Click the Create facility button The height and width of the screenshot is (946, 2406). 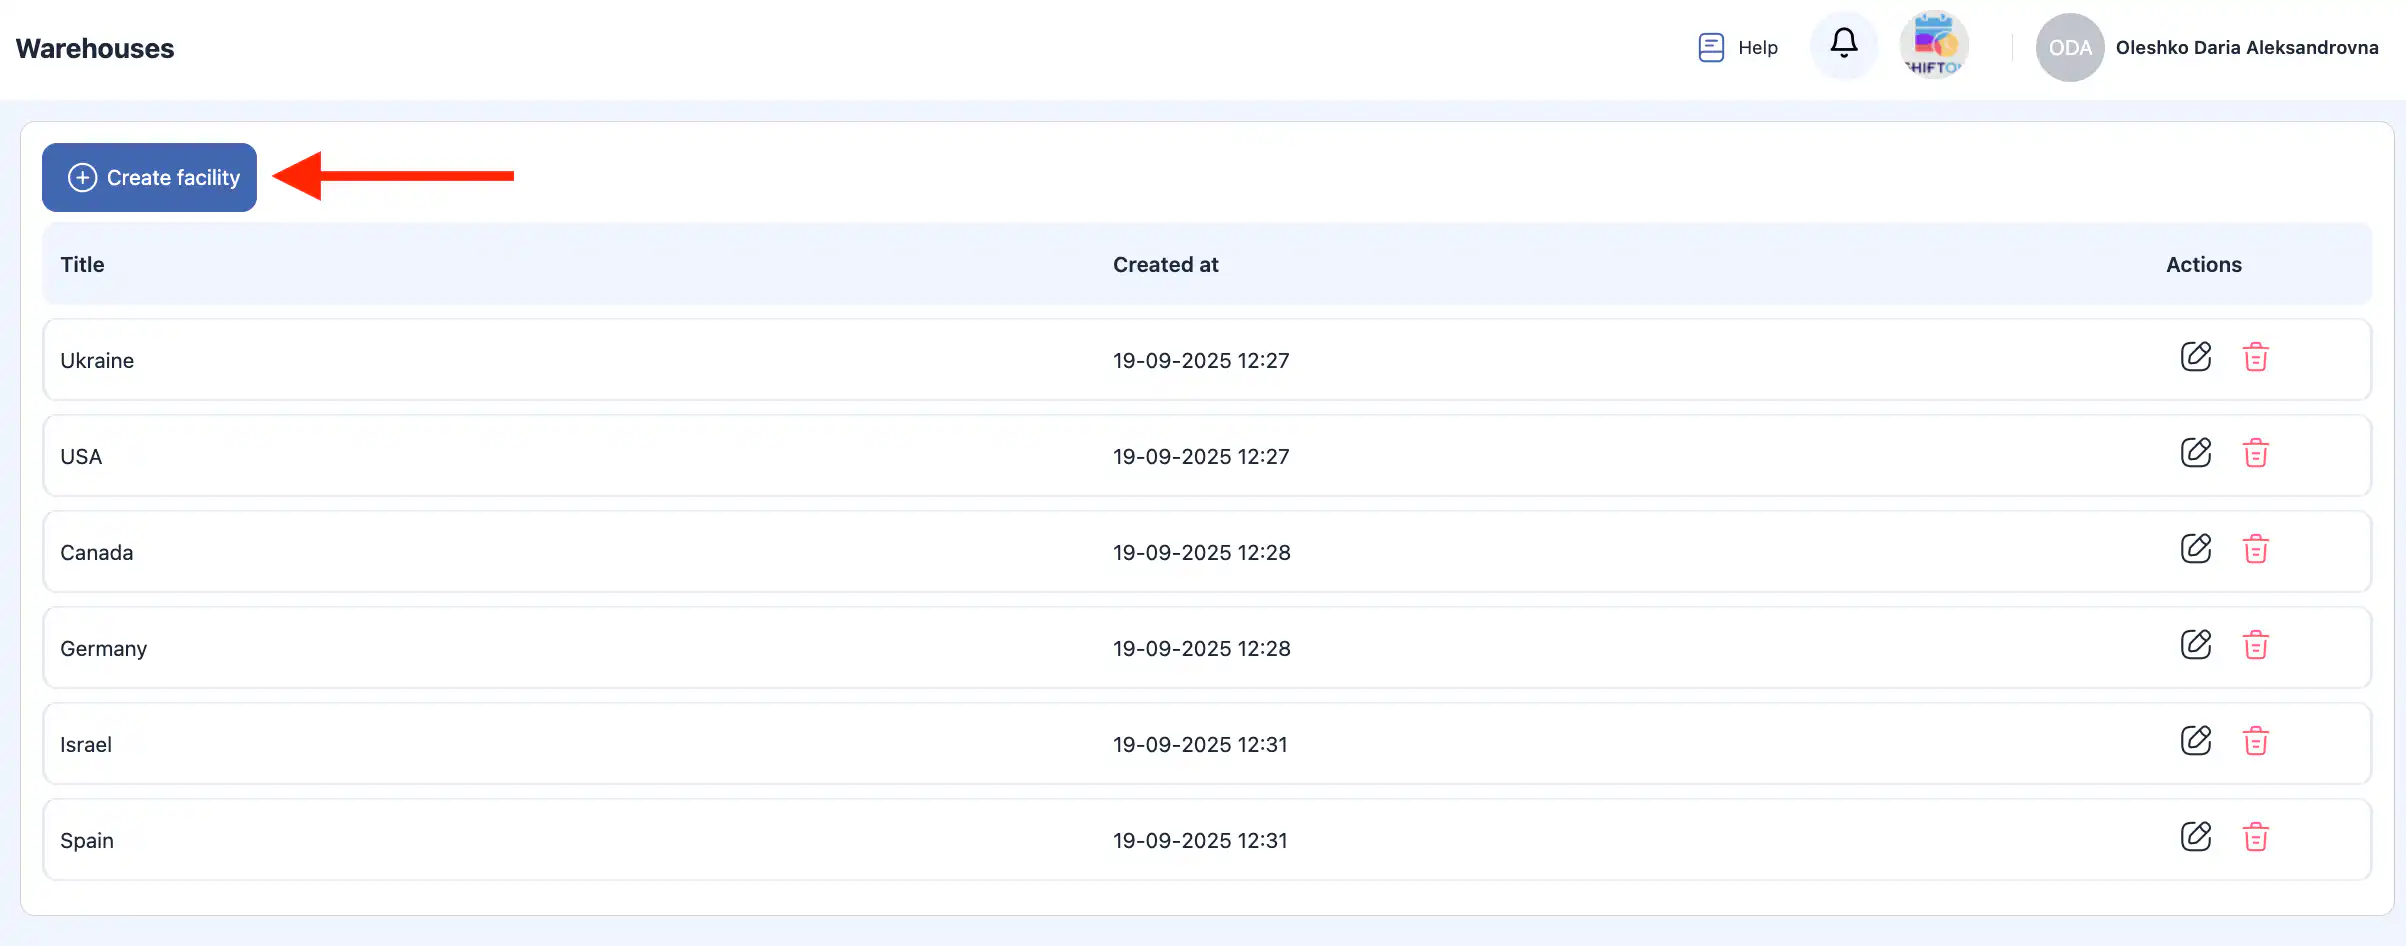point(150,177)
